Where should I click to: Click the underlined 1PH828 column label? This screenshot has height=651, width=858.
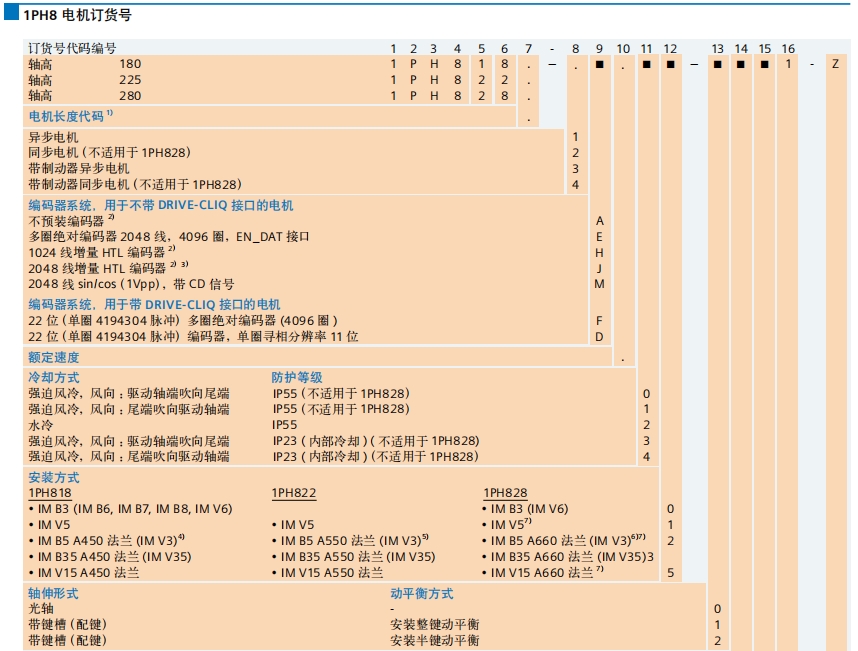click(506, 493)
